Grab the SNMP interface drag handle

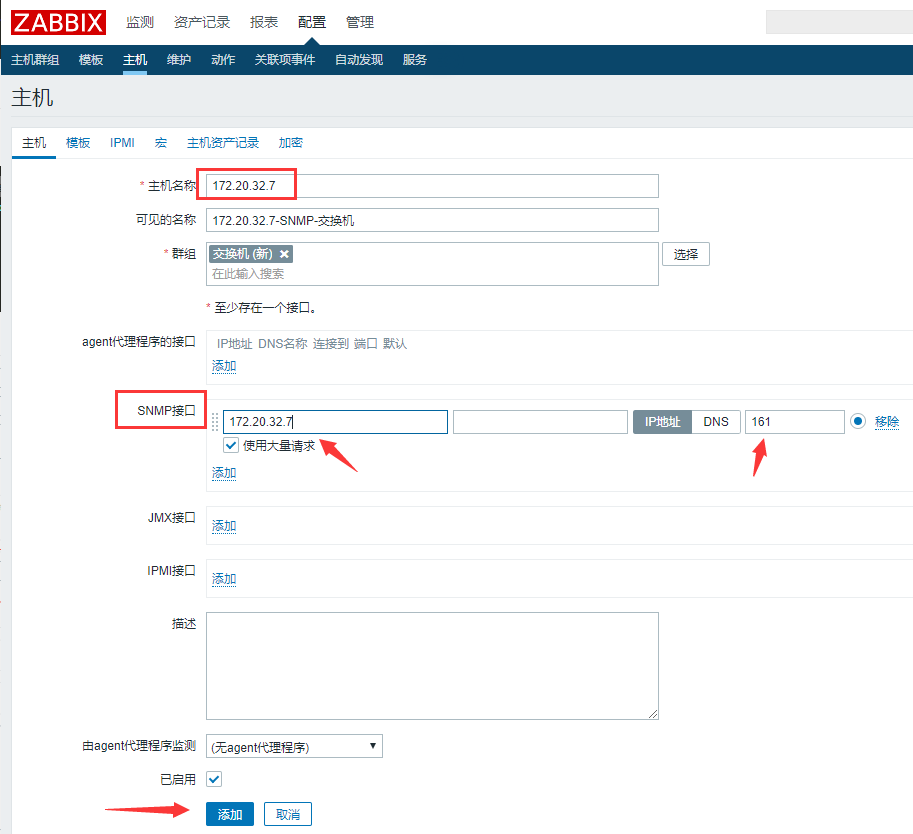point(215,422)
